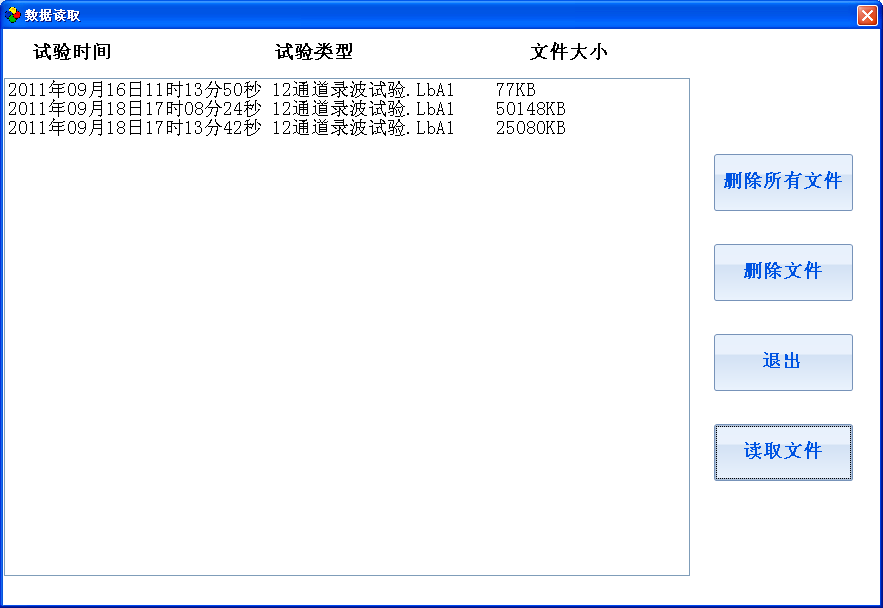Screen dimensions: 883x608
Task: Click the 50148KB file size entry
Action: 530,109
